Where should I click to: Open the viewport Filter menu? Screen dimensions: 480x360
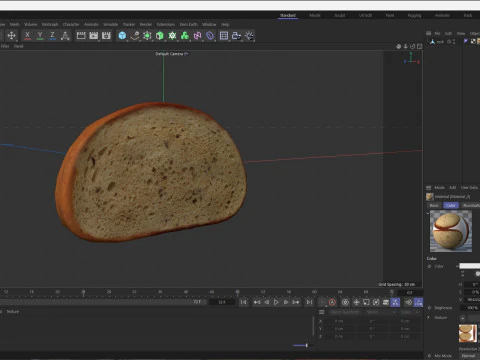5,46
